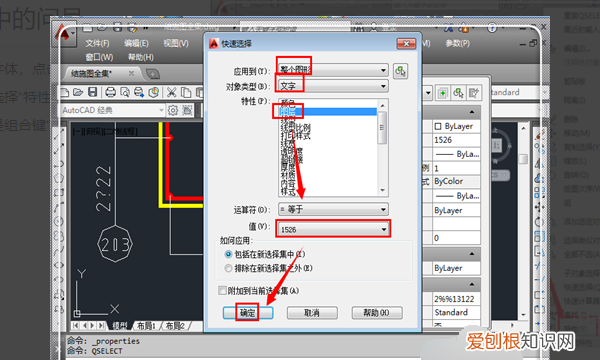Viewport: 600px width, 360px height.
Task: Click the Copy icon in the standard toolbar
Action: coord(186,92)
